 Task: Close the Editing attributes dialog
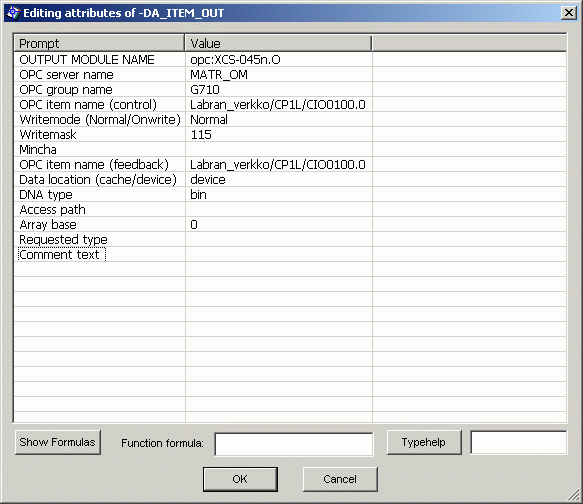[568, 13]
